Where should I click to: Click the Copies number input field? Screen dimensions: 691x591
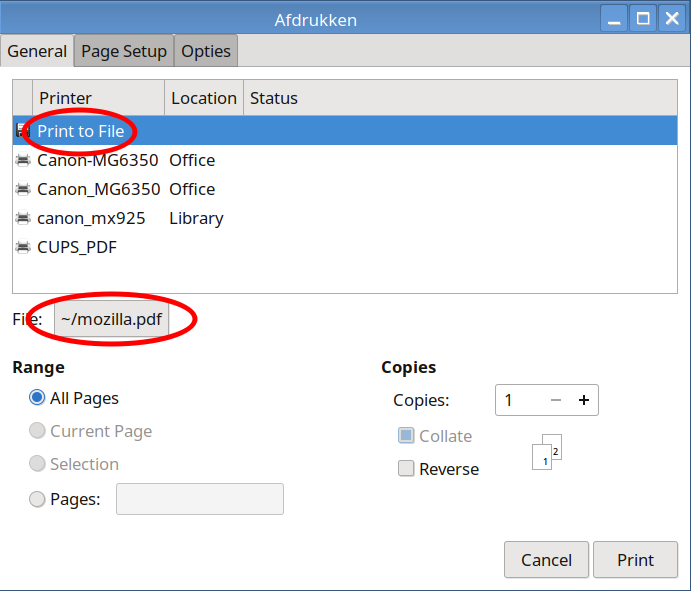point(520,400)
